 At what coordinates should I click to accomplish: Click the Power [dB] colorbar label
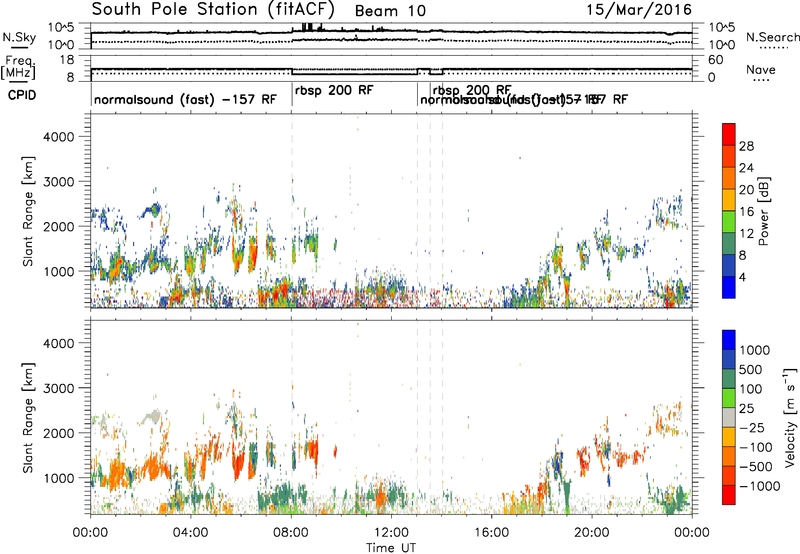click(x=763, y=211)
